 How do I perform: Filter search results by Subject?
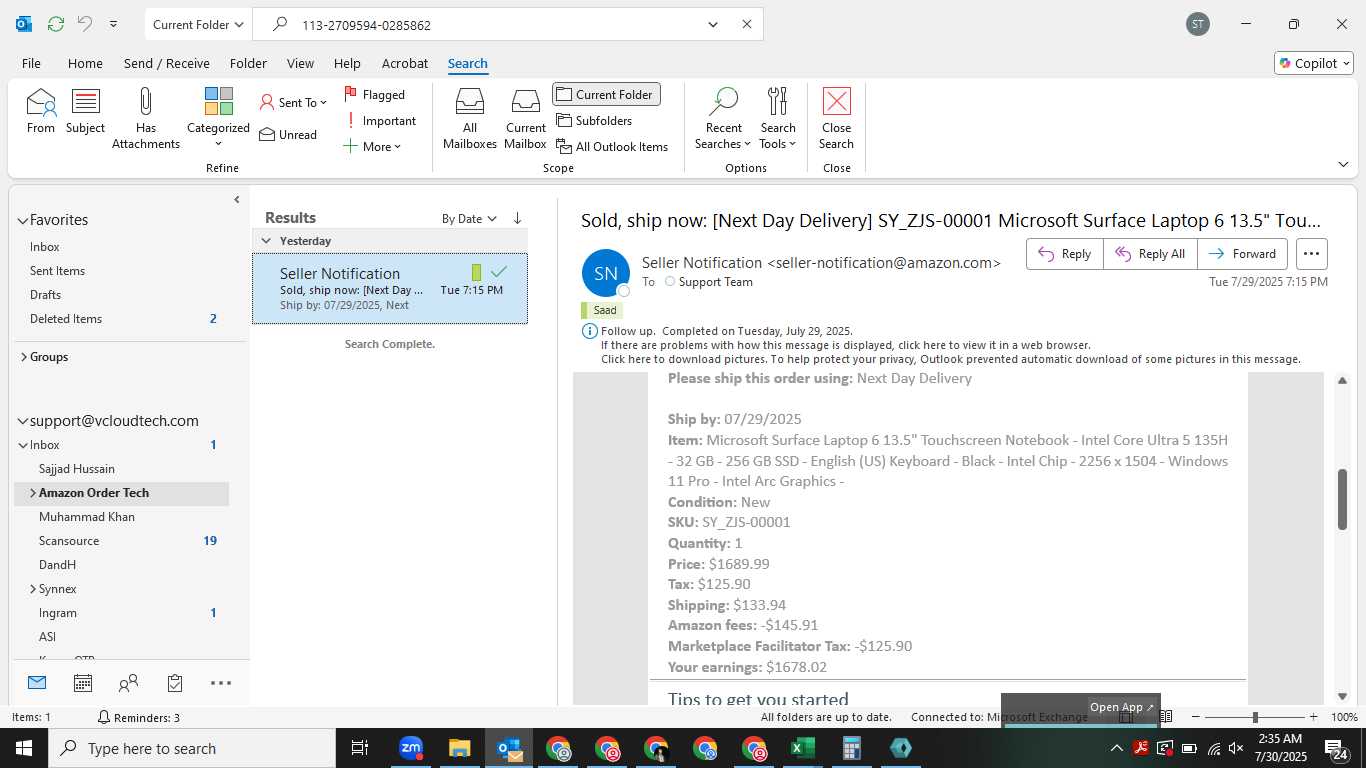tap(85, 110)
